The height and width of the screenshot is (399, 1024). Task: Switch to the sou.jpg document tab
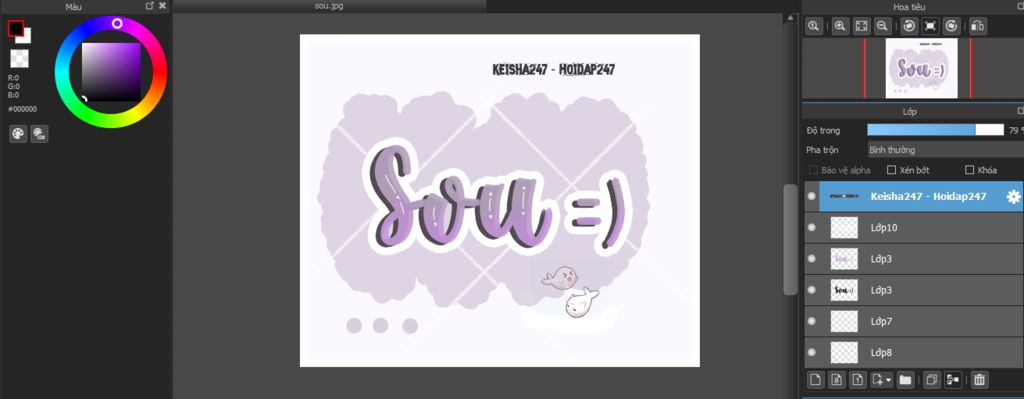tap(329, 6)
